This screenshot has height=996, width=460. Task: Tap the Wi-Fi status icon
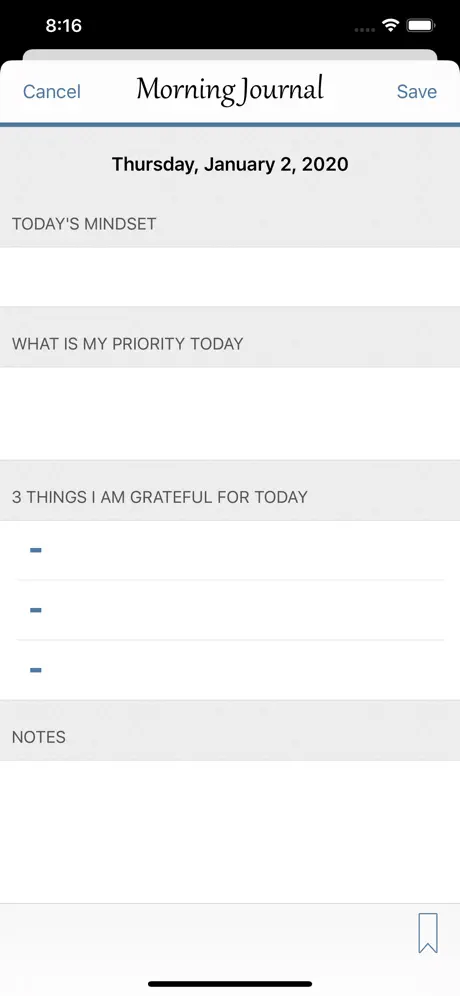pos(389,25)
